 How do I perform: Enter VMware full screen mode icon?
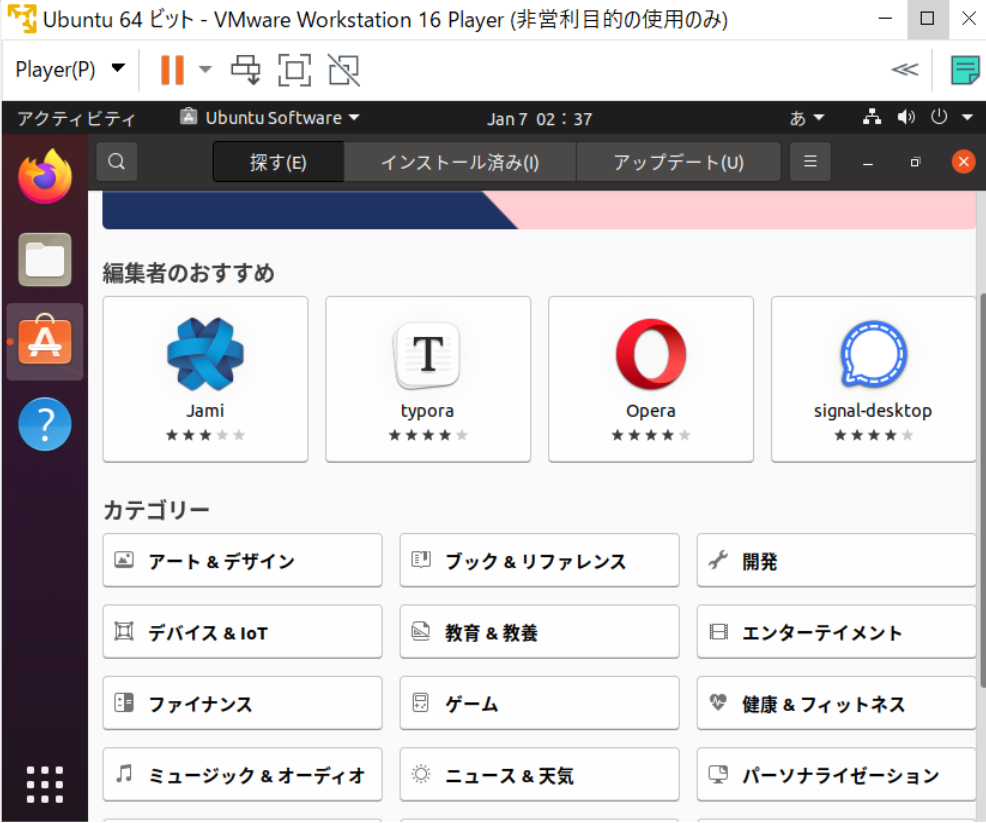(x=294, y=70)
